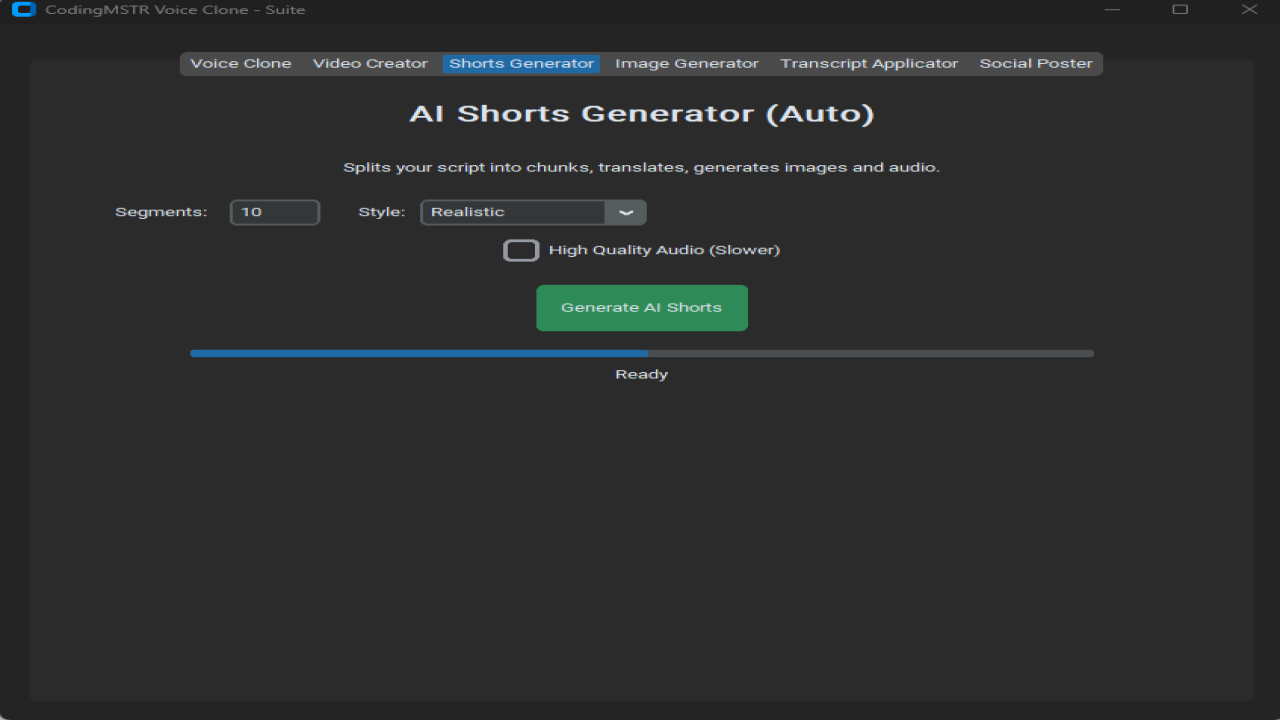The image size is (1280, 720).
Task: Open the Video Creator tab
Action: pyautogui.click(x=370, y=64)
